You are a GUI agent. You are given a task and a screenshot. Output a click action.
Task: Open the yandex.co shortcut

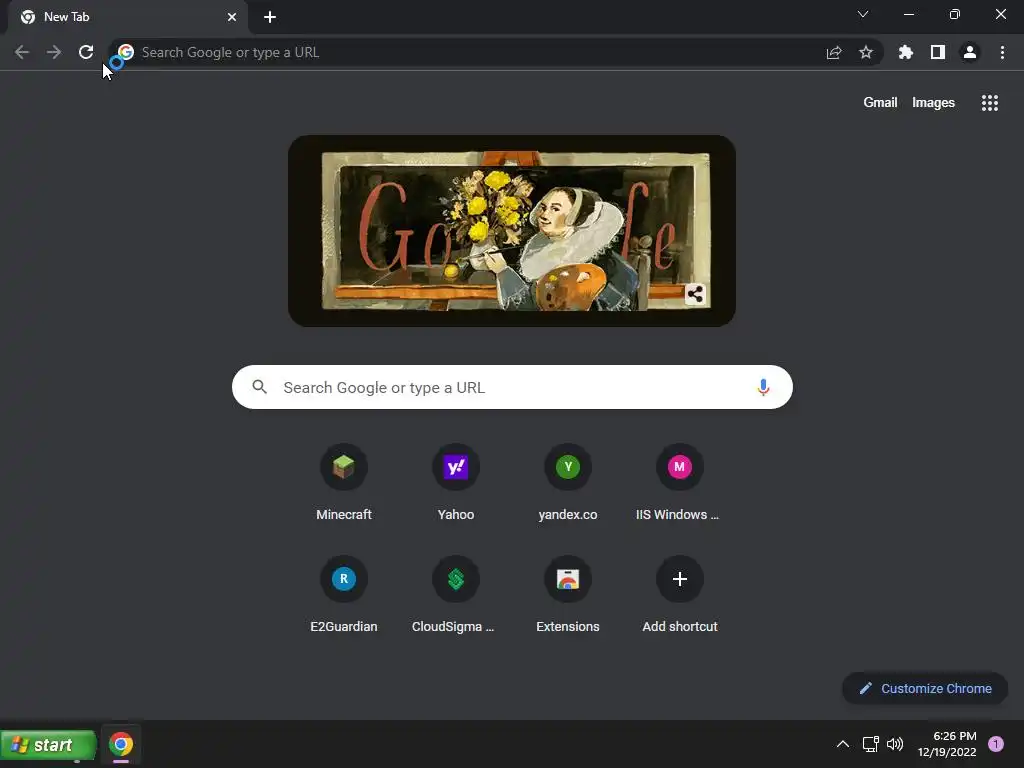[x=568, y=483]
